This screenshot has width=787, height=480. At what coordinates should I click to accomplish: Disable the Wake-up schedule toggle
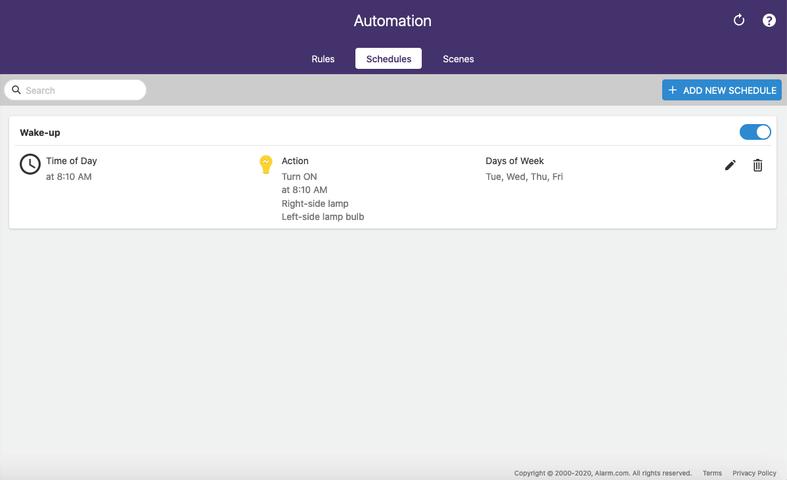pyautogui.click(x=755, y=132)
